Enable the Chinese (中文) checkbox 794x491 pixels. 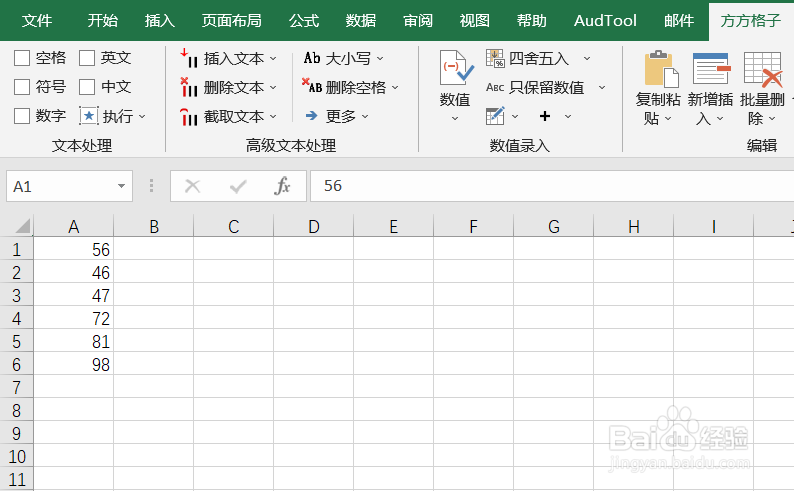pos(87,87)
